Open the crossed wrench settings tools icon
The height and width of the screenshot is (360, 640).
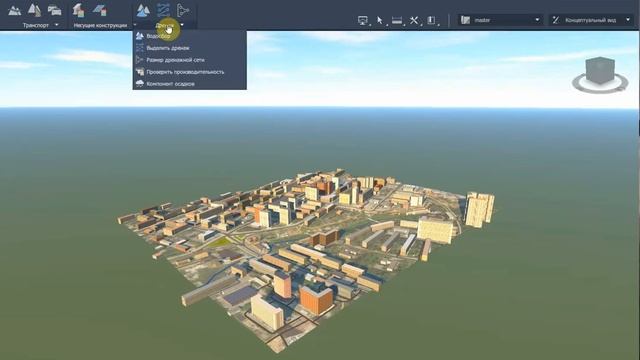tap(414, 20)
